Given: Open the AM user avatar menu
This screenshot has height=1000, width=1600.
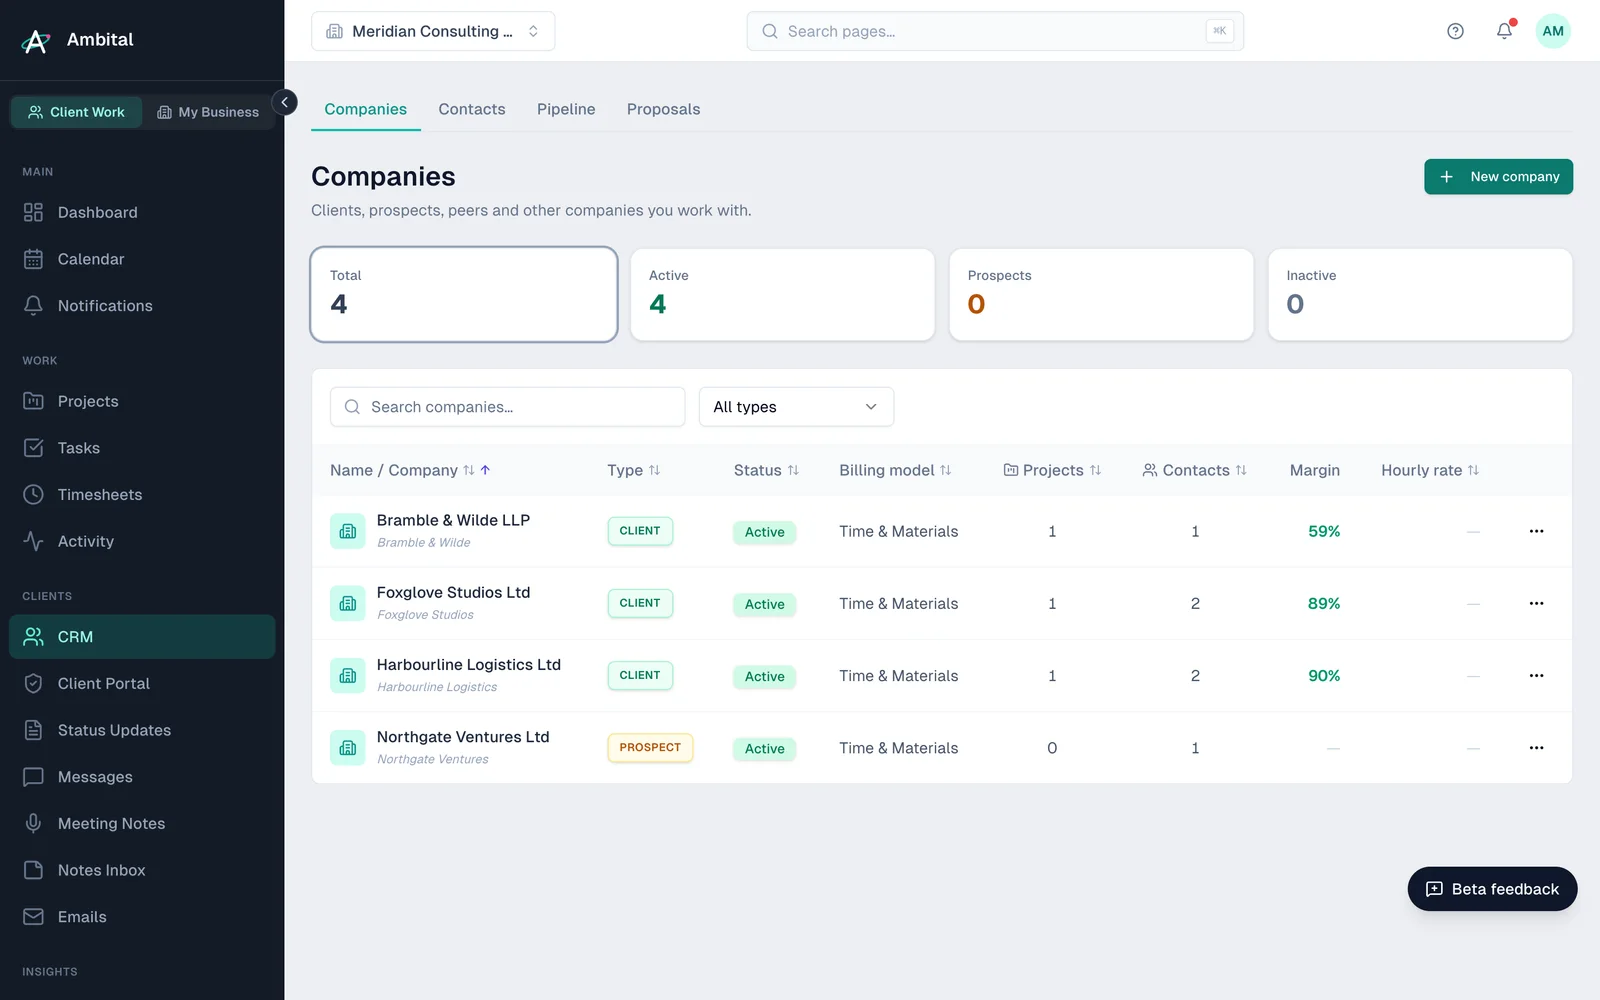Looking at the screenshot, I should (1553, 31).
